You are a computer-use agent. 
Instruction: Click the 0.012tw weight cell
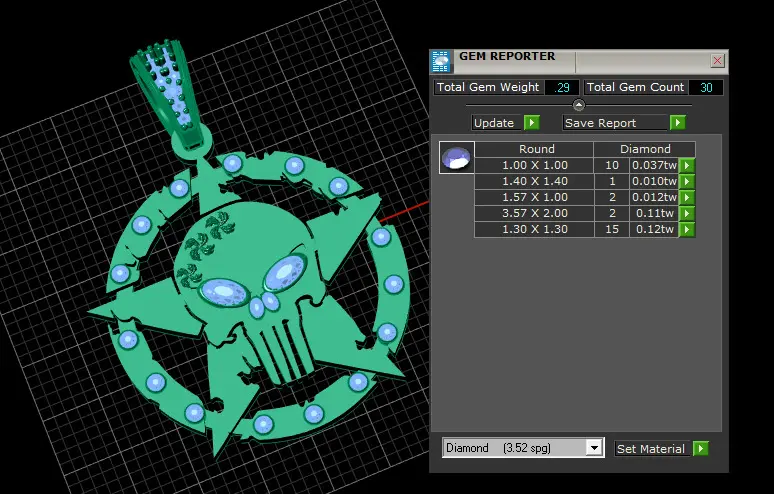[654, 197]
